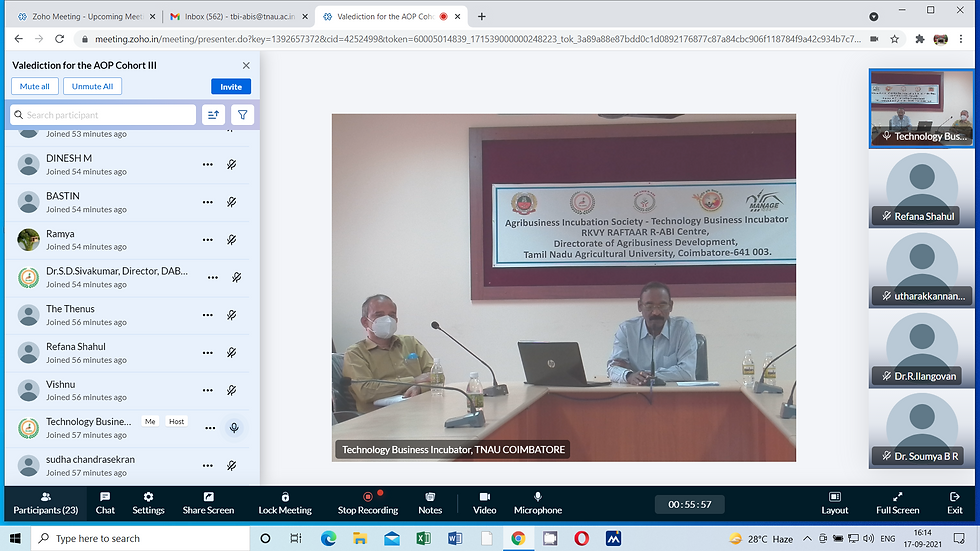Click the filter participants icon
Viewport: 980px width, 551px height.
pos(242,115)
